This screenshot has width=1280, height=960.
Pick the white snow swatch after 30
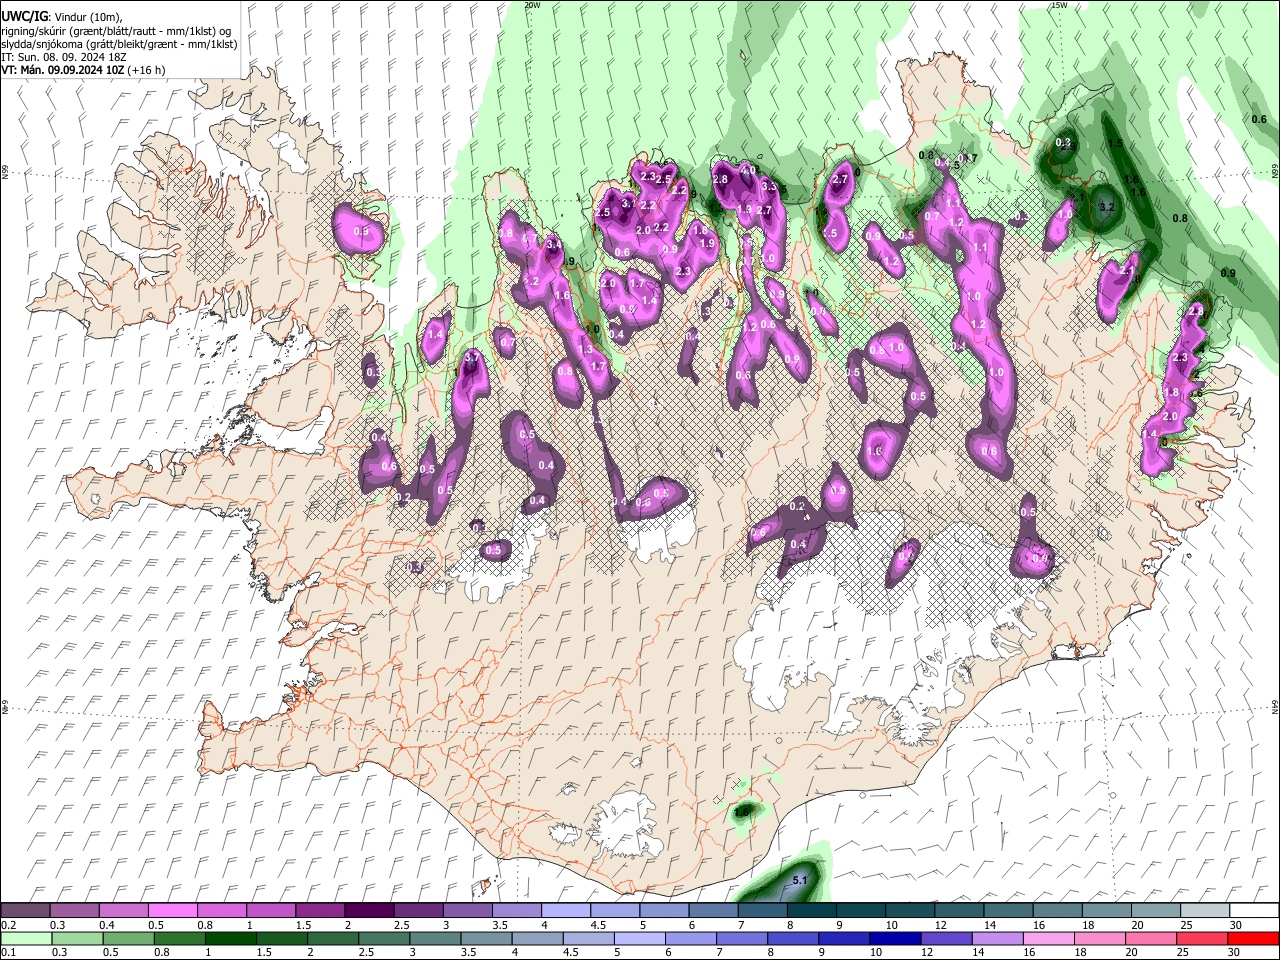click(x=1252, y=911)
